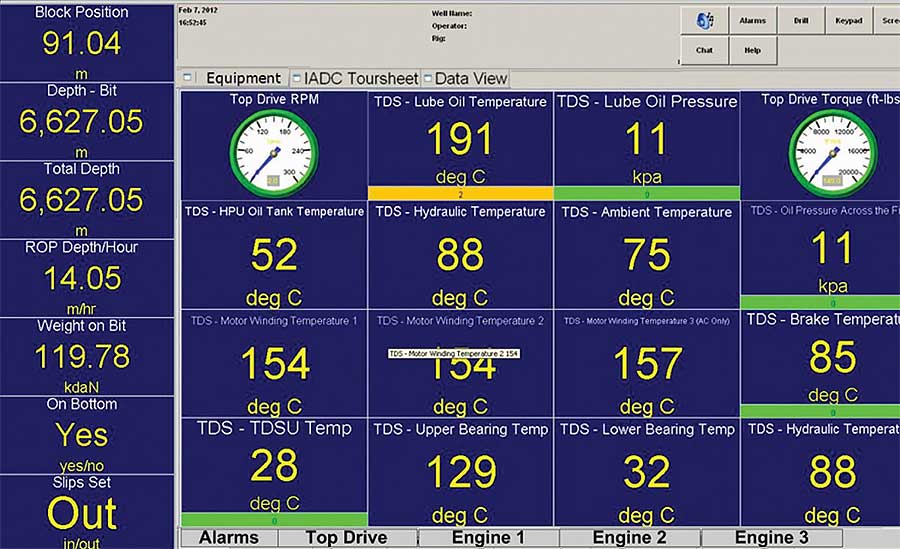Open the Engine 3 bottom tab
The height and width of the screenshot is (549, 900).
772,538
